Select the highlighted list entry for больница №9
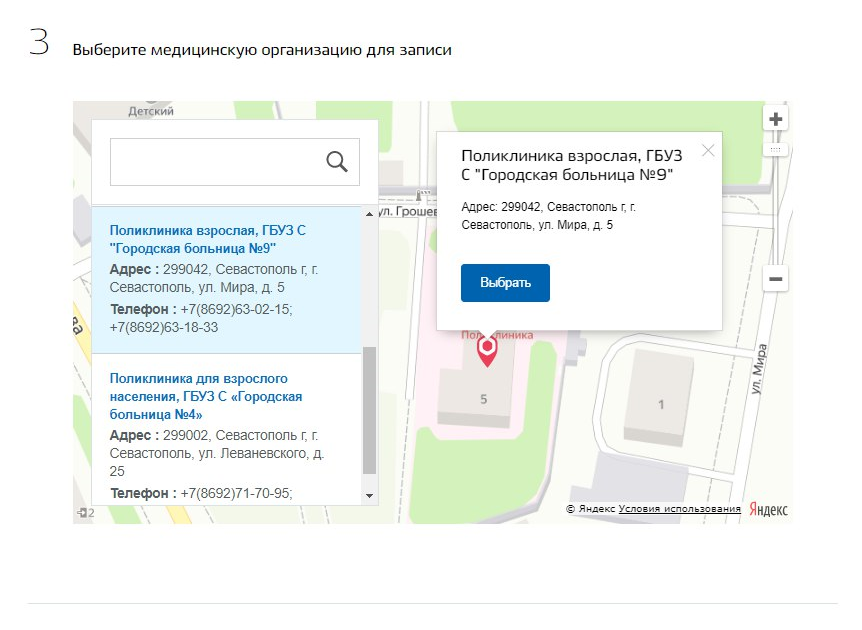This screenshot has height=630, width=862. coord(230,280)
